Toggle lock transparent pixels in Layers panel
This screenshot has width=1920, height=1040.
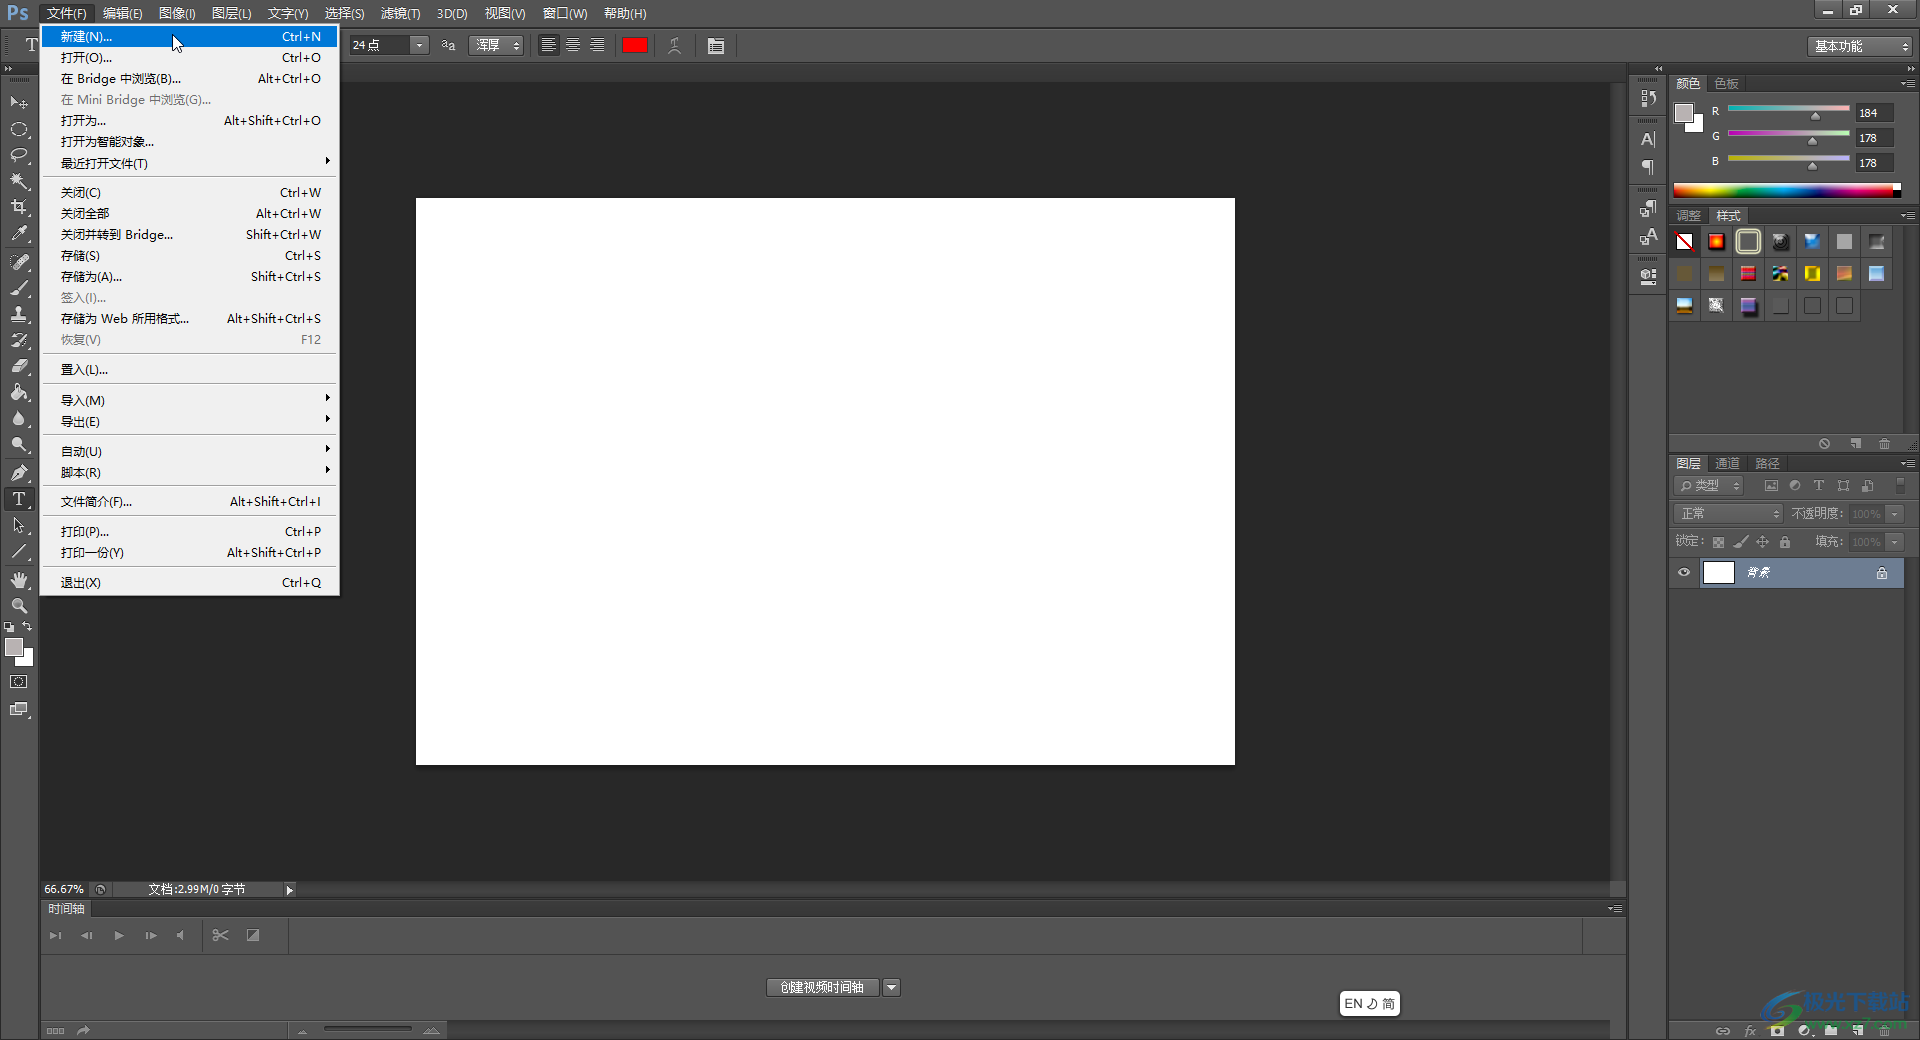[1718, 542]
